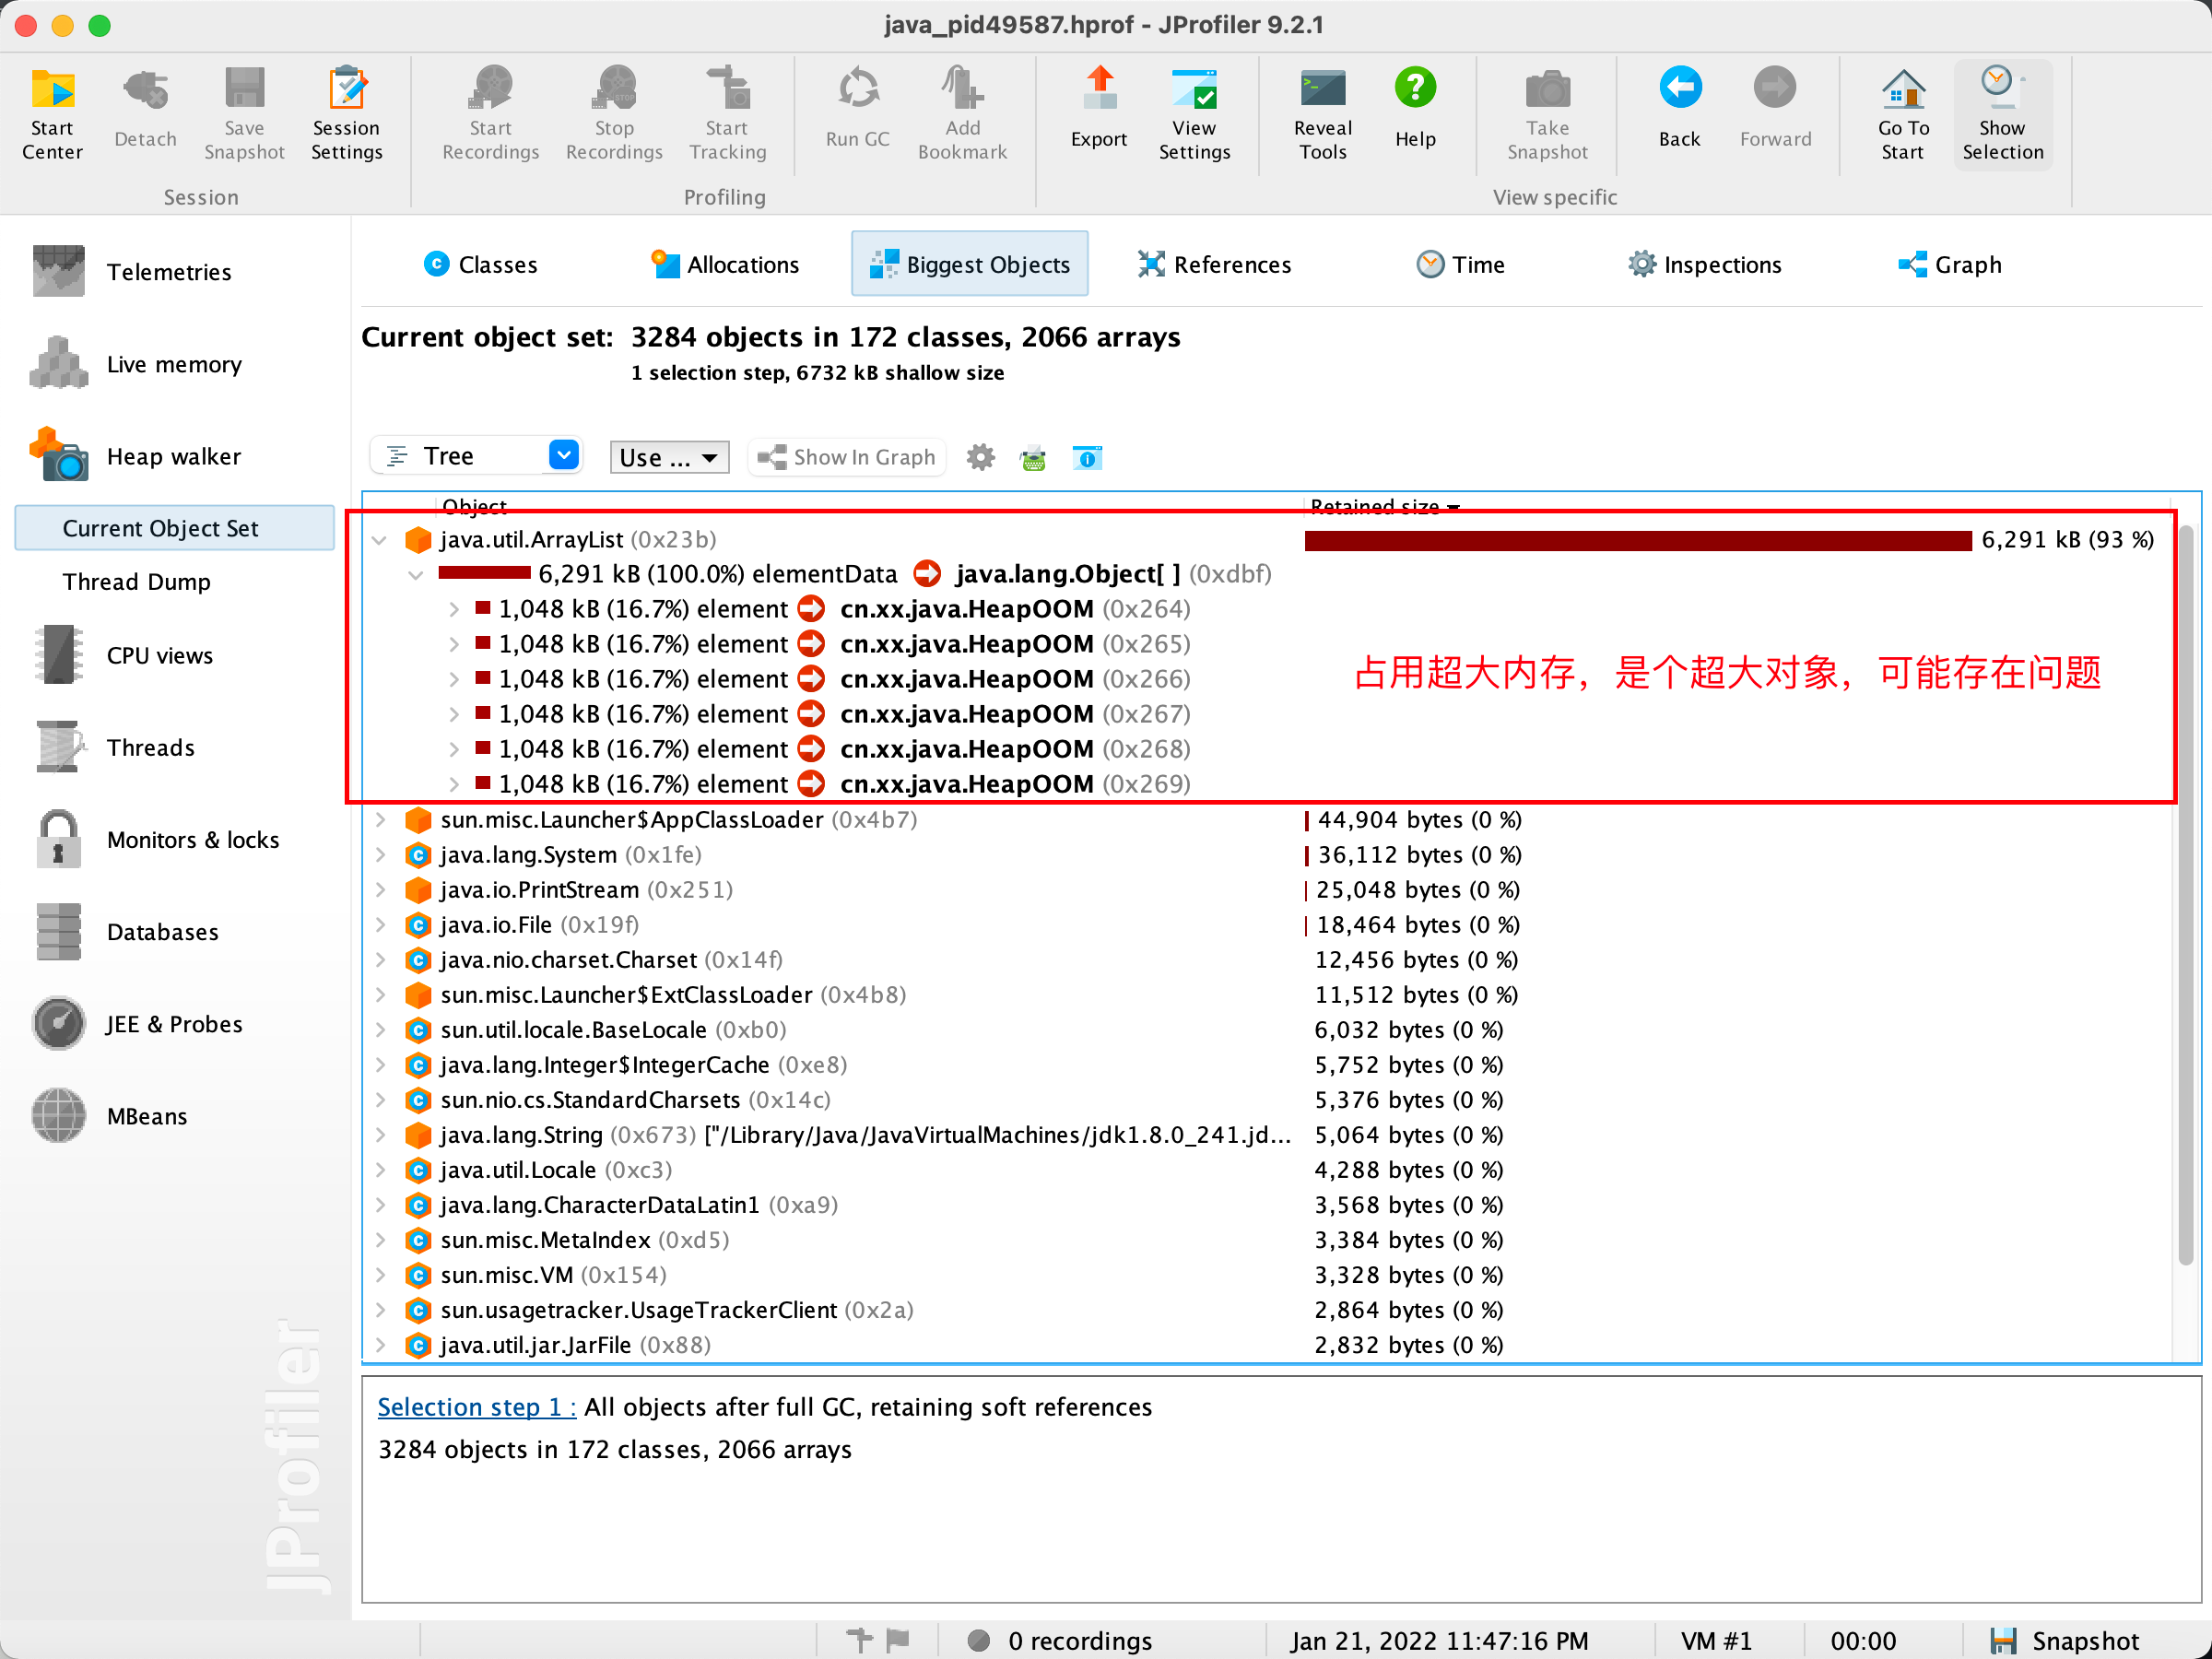Expand the java.lang.System (0x1fe) row
This screenshot has width=2212, height=1659.
click(x=379, y=855)
